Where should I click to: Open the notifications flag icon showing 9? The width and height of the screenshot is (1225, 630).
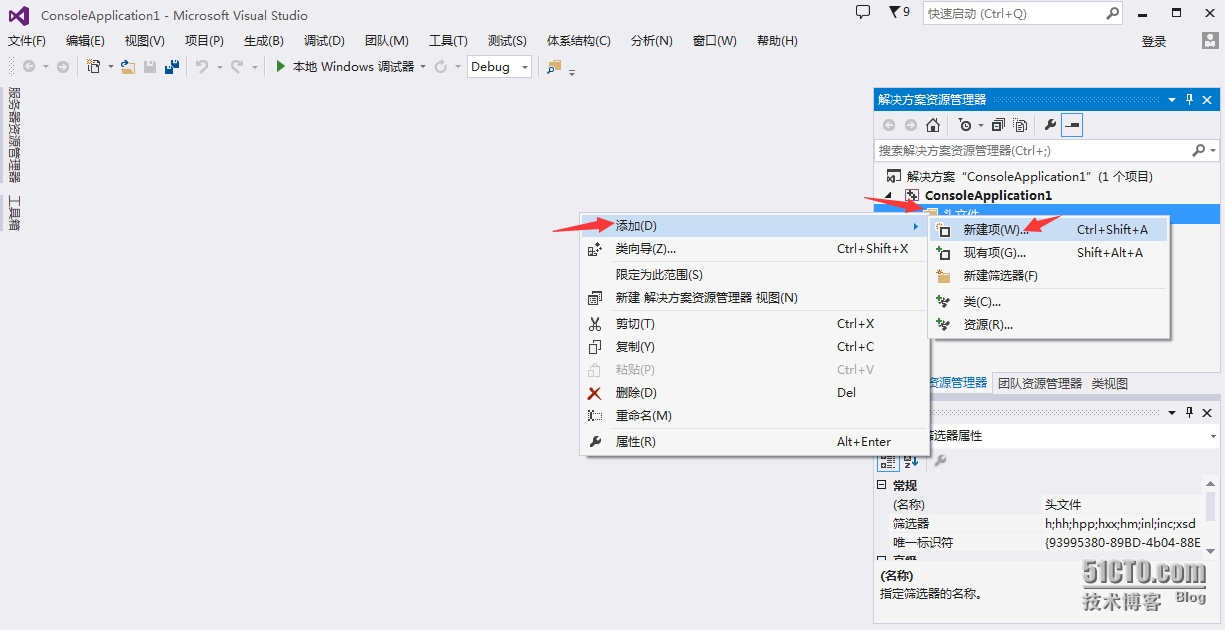899,13
